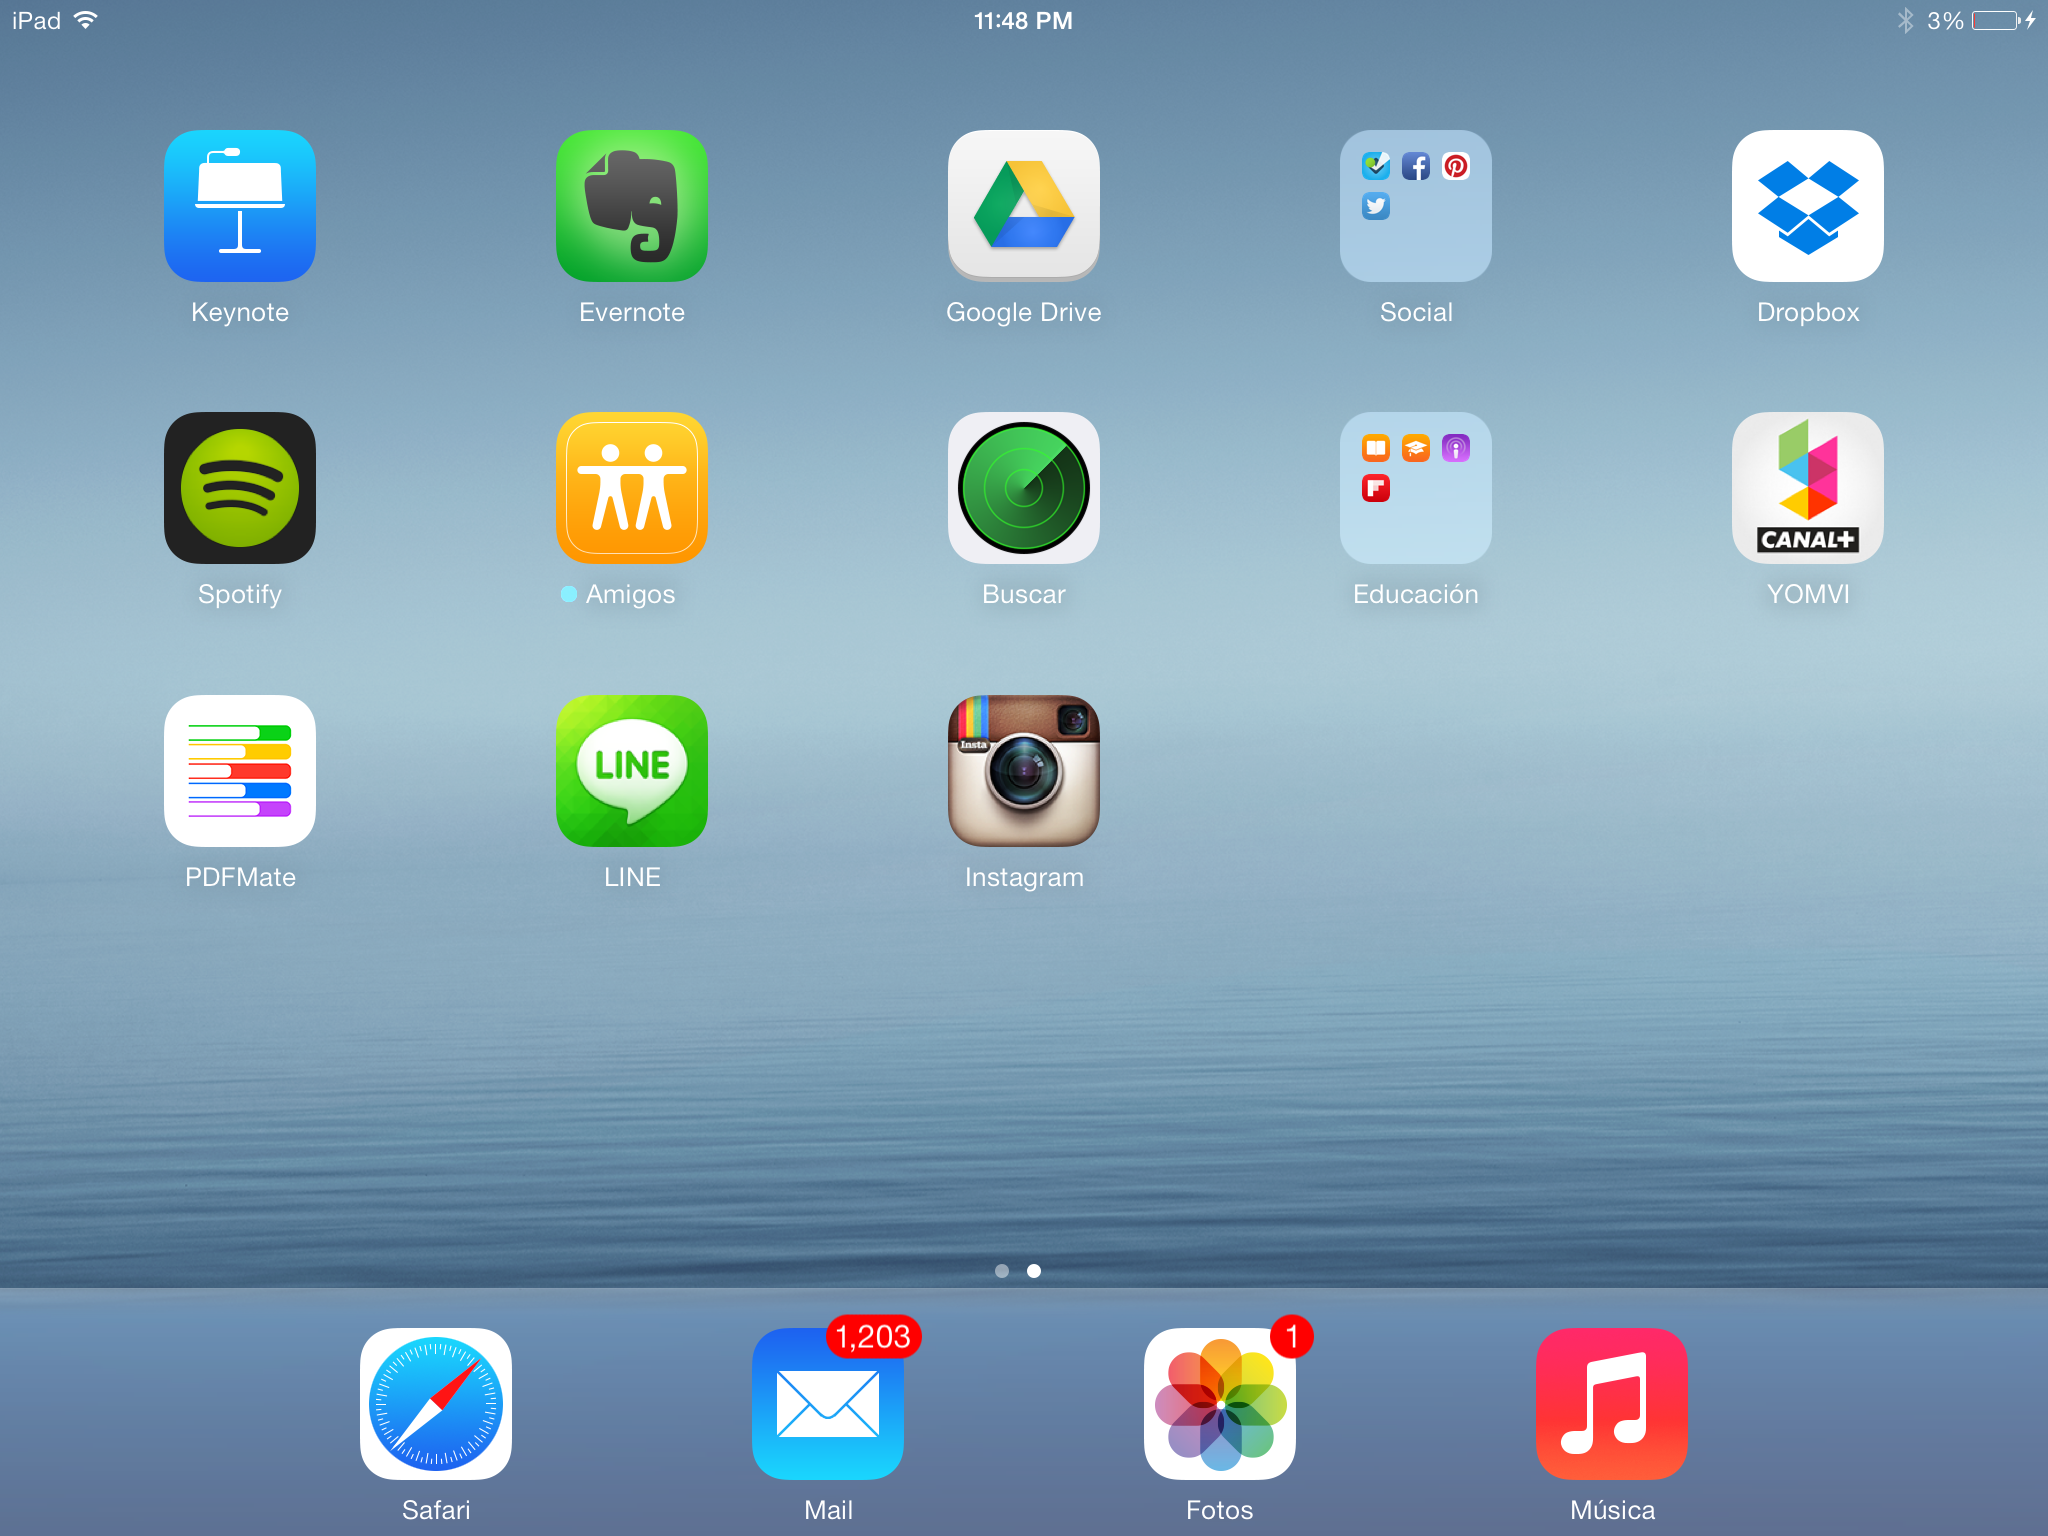Viewport: 2048px width, 1536px height.
Task: Tap the Twitter icon in Social folder
Action: pyautogui.click(x=1376, y=206)
